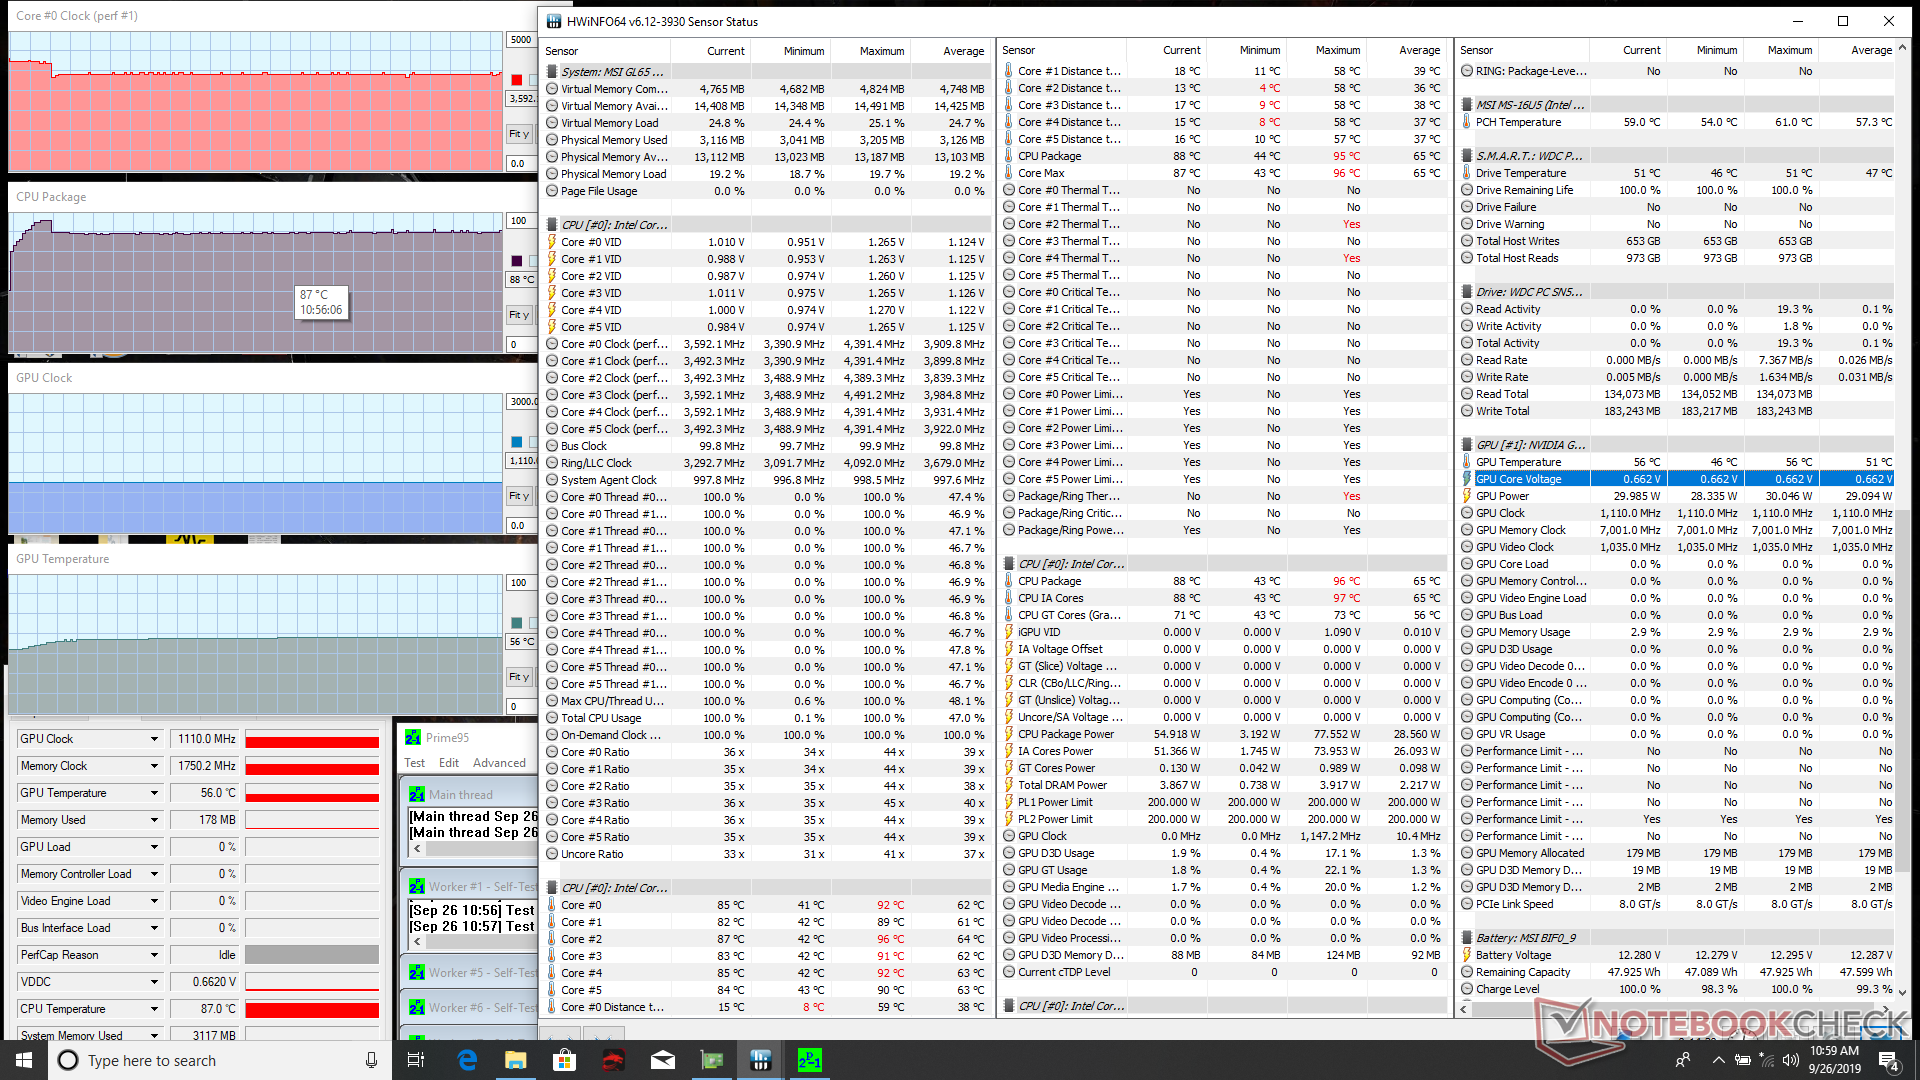
Task: Open the Advanced menu in Prime95
Action: pos(499,763)
